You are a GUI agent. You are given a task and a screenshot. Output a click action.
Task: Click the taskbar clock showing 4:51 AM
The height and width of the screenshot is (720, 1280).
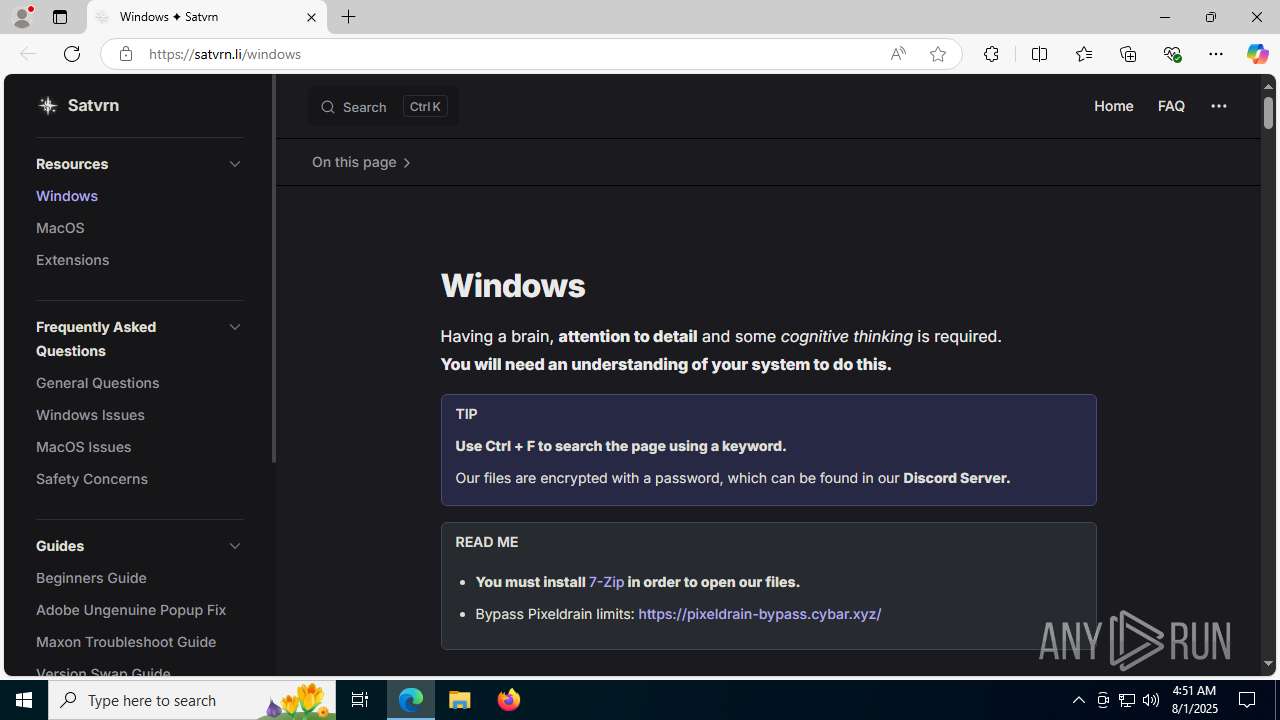coord(1192,700)
